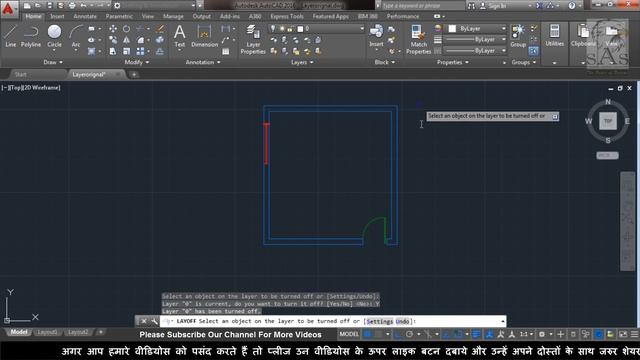Viewport: 640px width, 360px height.
Task: Click the Copy tool in Modify panel
Action: pos(113,40)
